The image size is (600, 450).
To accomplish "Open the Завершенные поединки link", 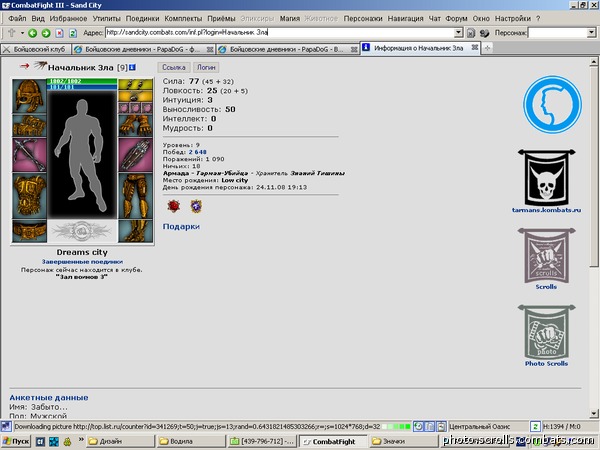I will (82, 262).
